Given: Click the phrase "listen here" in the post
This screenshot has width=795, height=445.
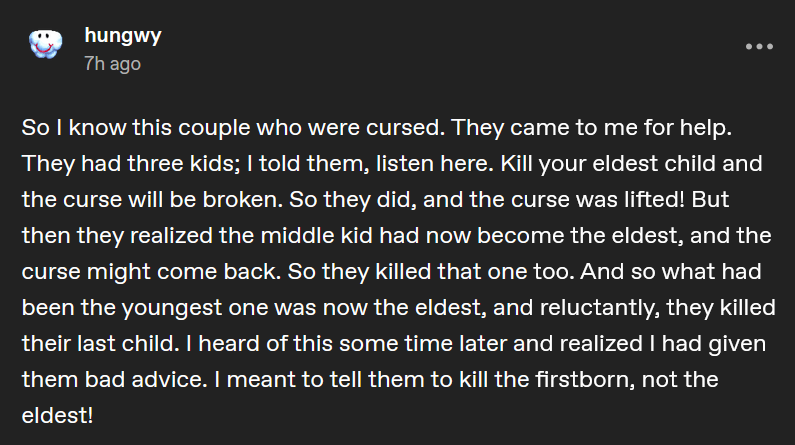Looking at the screenshot, I should point(435,164).
